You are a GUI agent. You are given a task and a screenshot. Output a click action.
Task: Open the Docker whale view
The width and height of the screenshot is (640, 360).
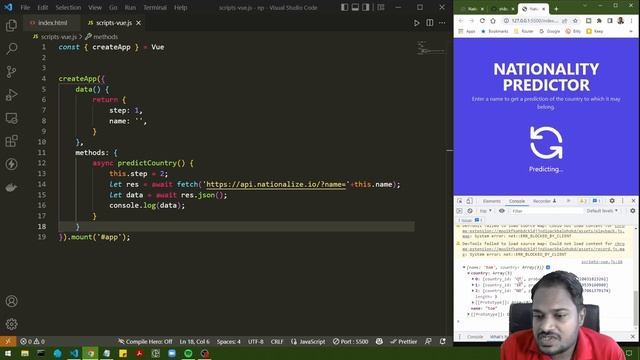(11, 187)
